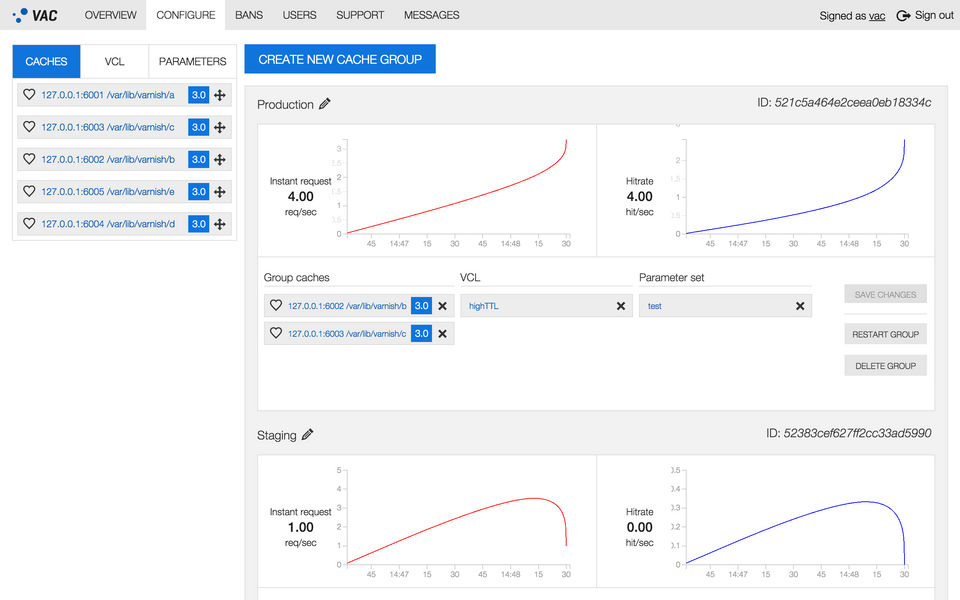Click Production 4.00 req/sec value
The height and width of the screenshot is (600, 960).
[301, 197]
